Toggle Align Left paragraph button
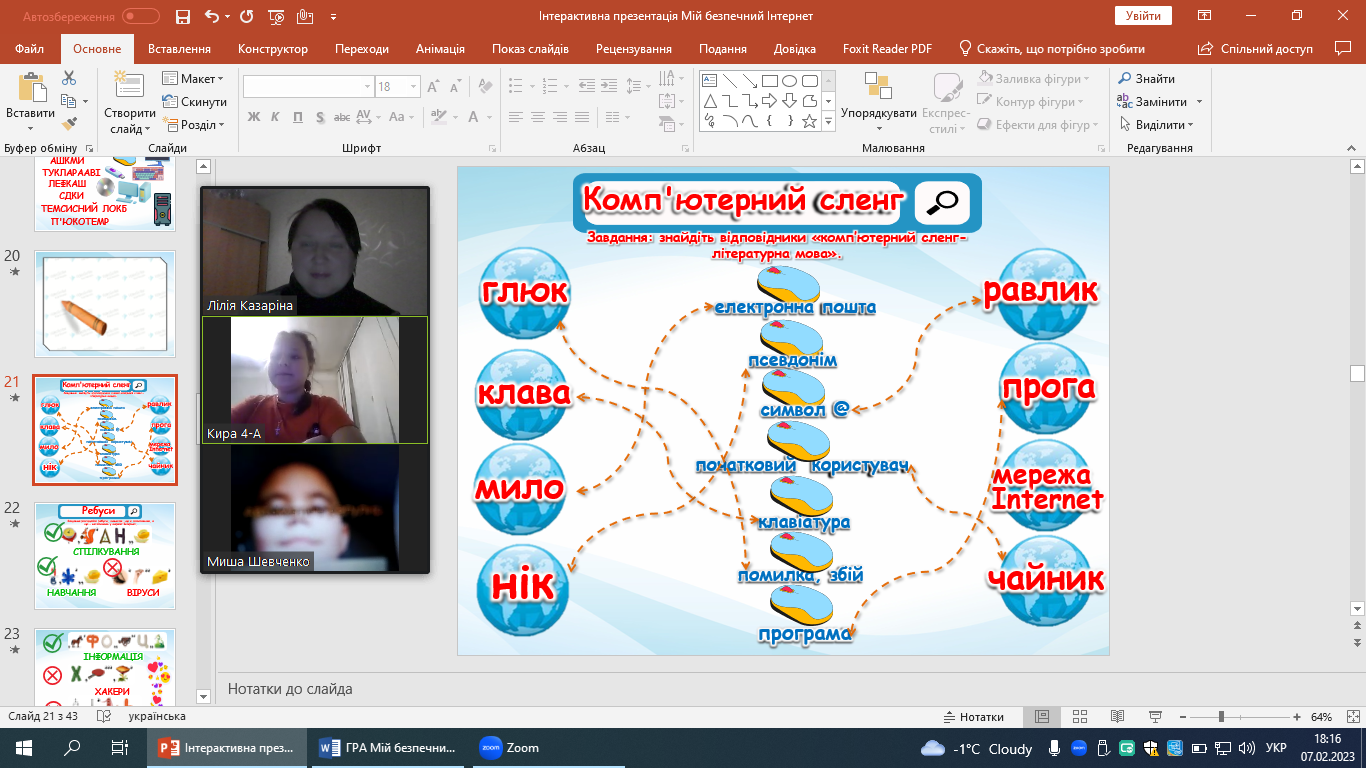 (x=516, y=117)
